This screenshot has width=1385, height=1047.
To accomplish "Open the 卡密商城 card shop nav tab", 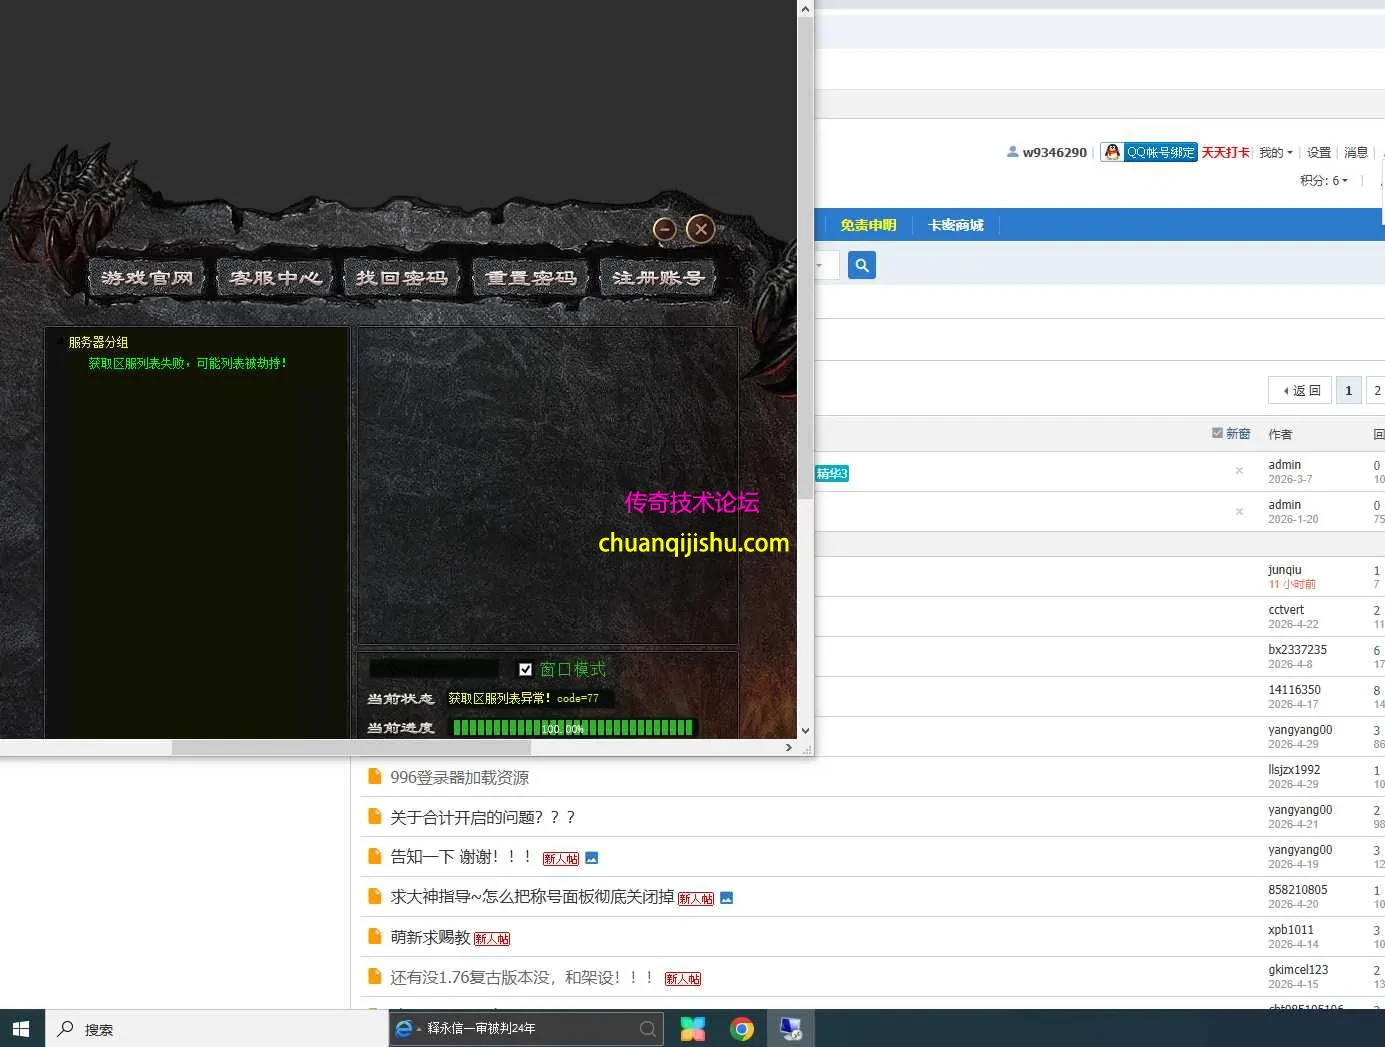I will coord(956,225).
